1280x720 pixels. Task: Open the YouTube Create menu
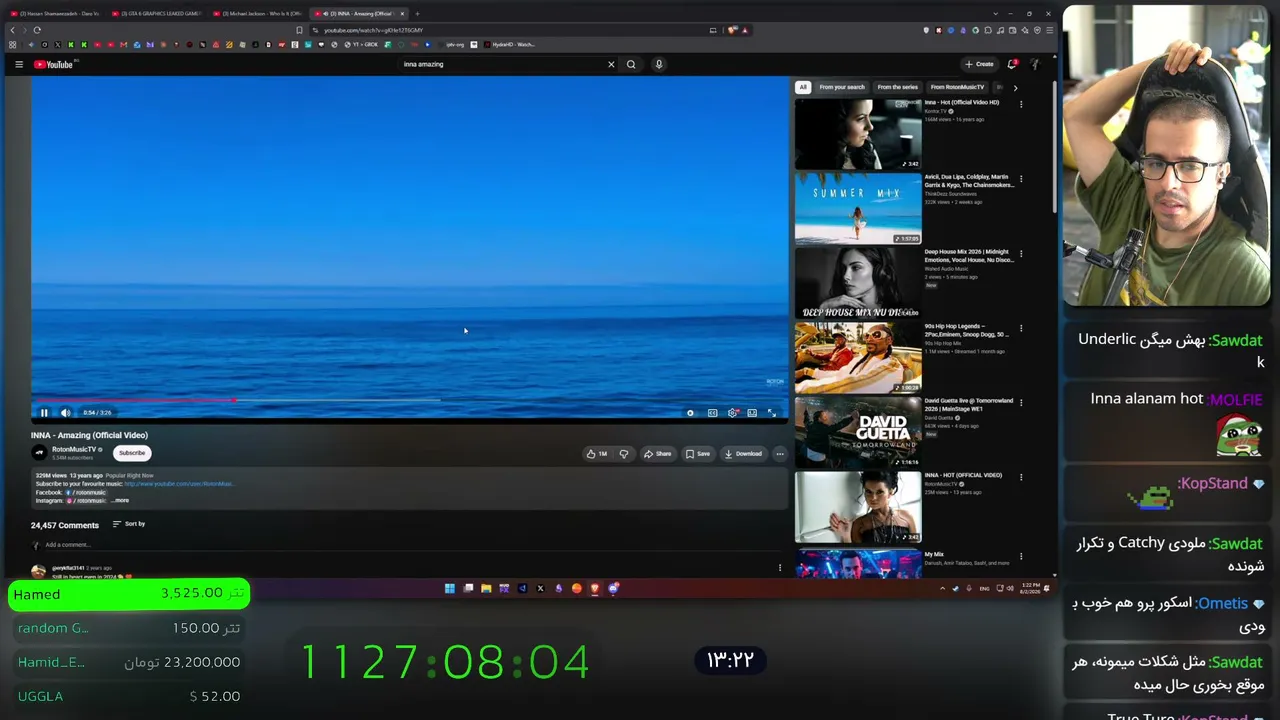tap(979, 64)
